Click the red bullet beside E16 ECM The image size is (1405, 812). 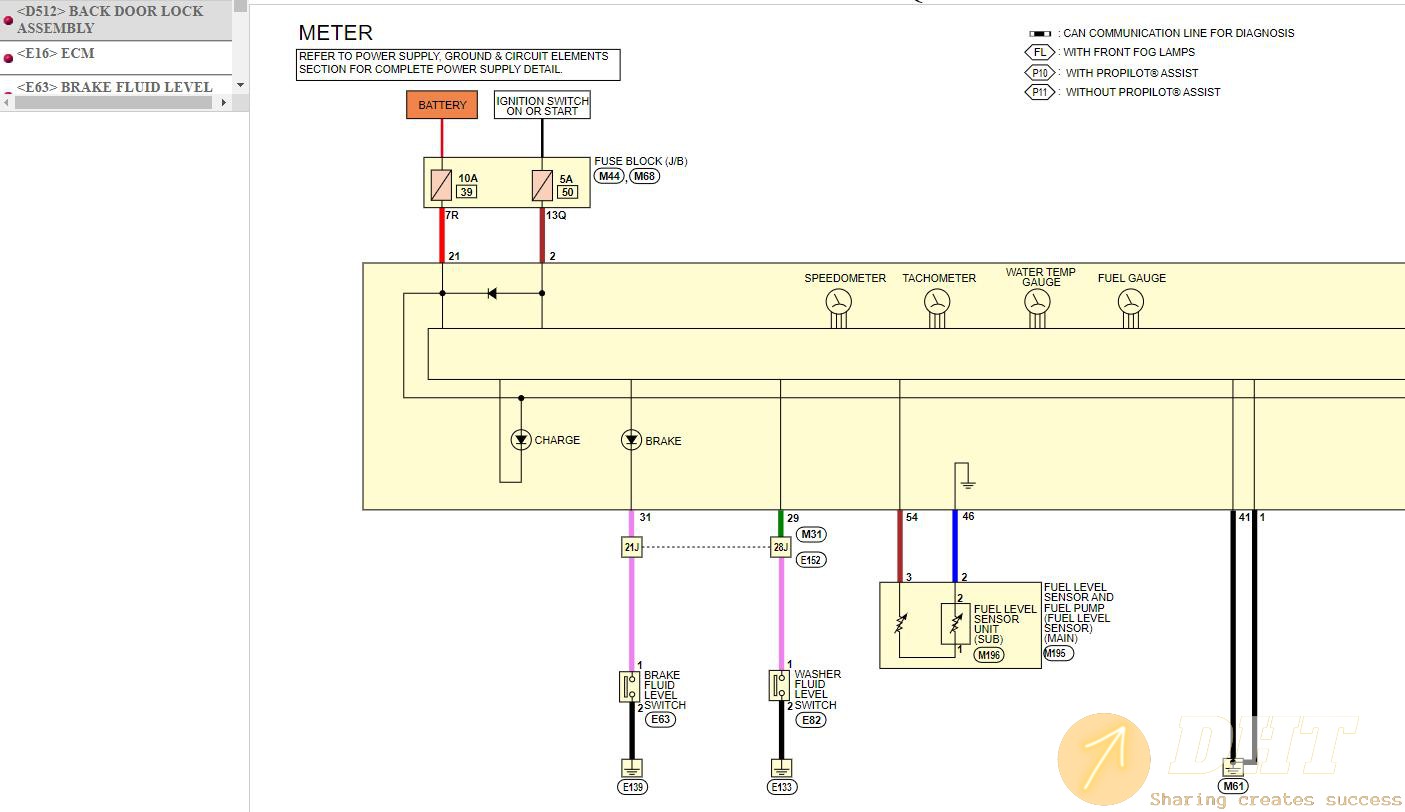tap(8, 58)
